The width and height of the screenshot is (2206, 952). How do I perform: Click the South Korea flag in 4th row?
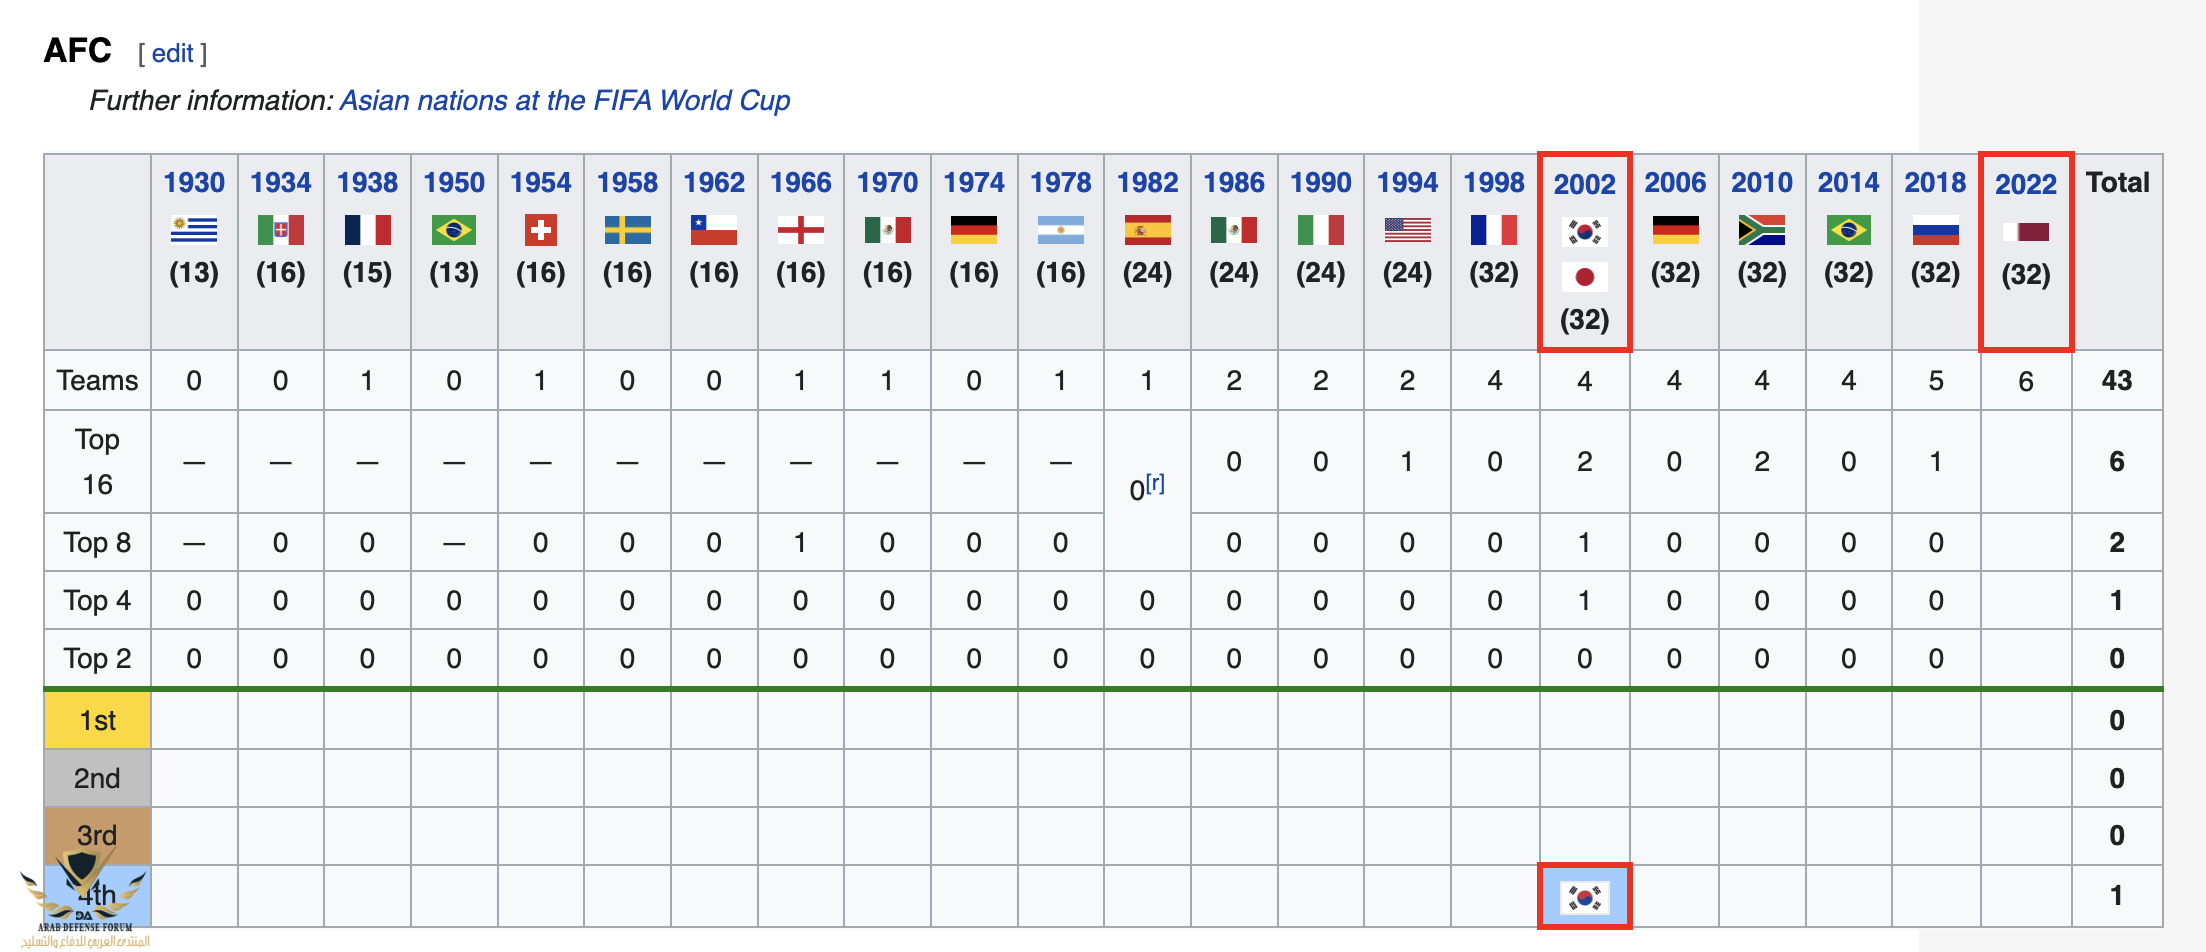[1584, 897]
